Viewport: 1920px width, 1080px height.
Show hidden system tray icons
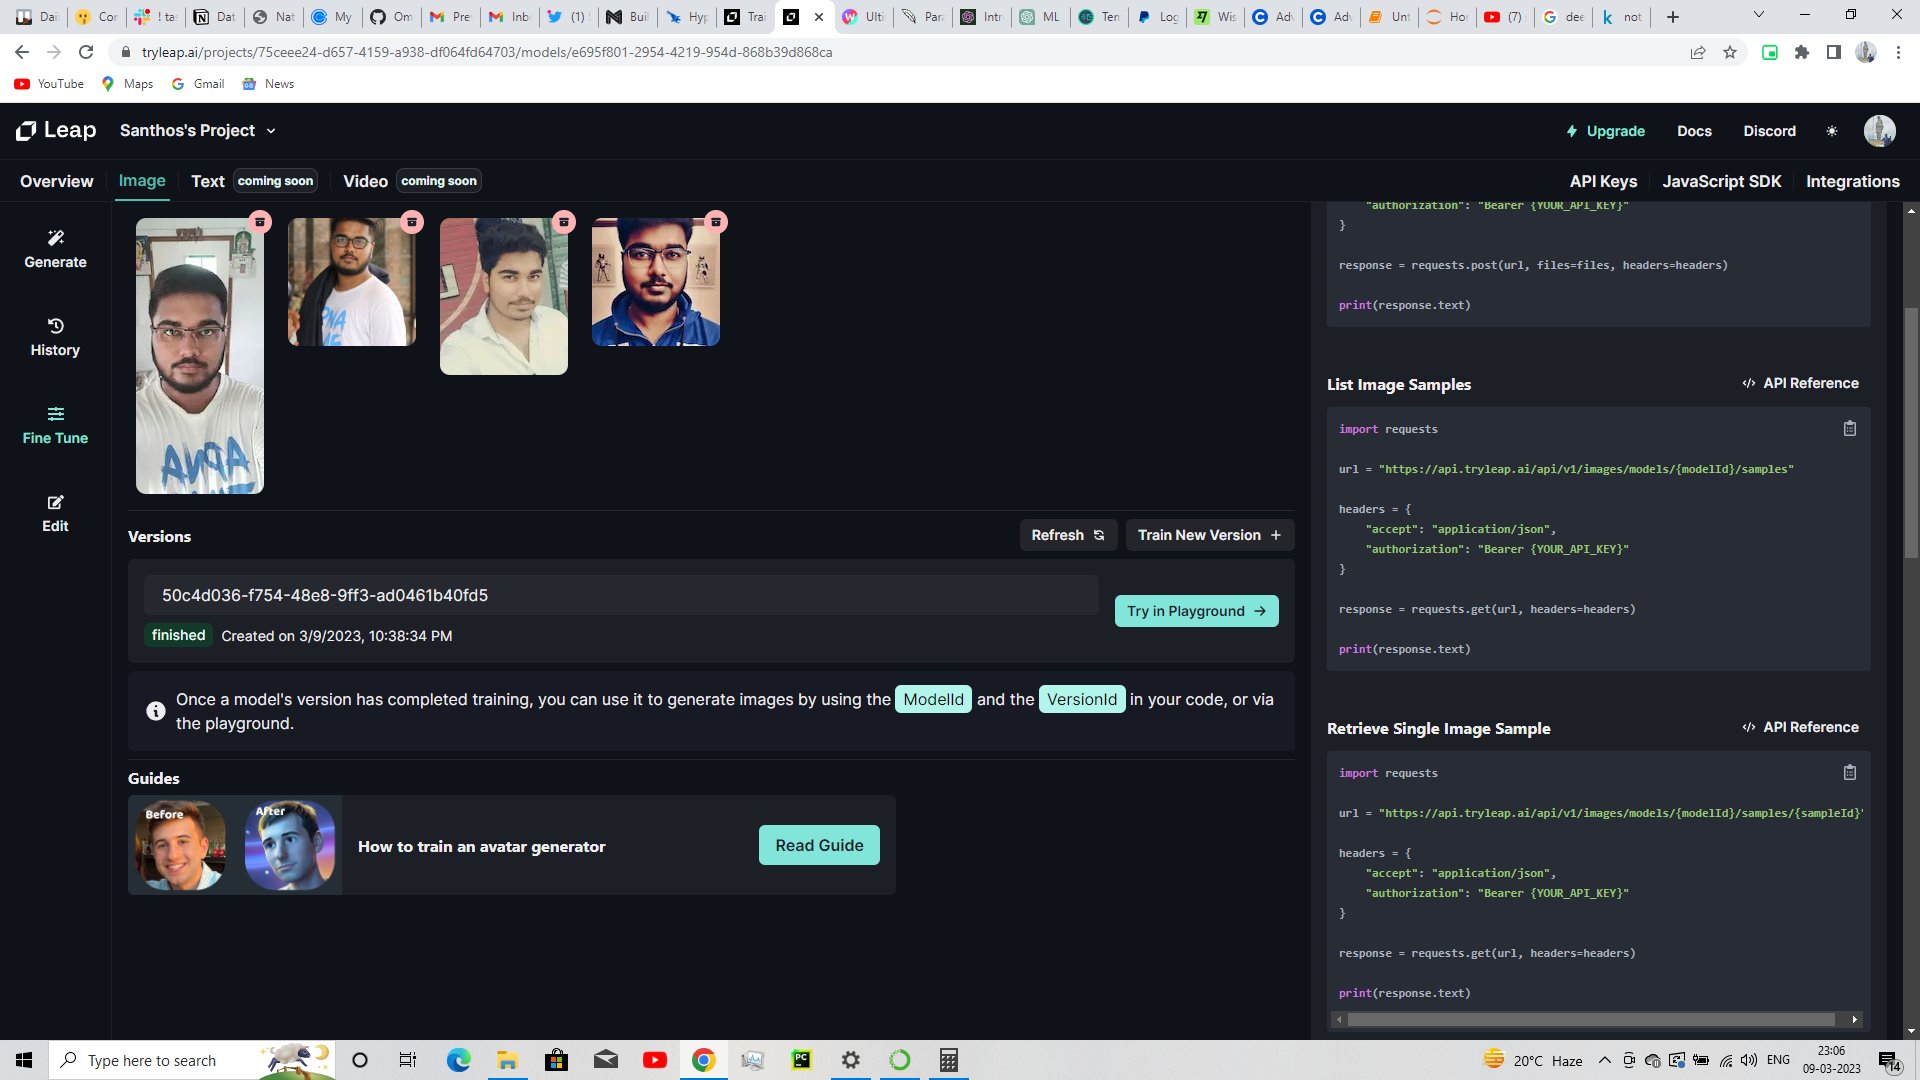[x=1604, y=1060]
